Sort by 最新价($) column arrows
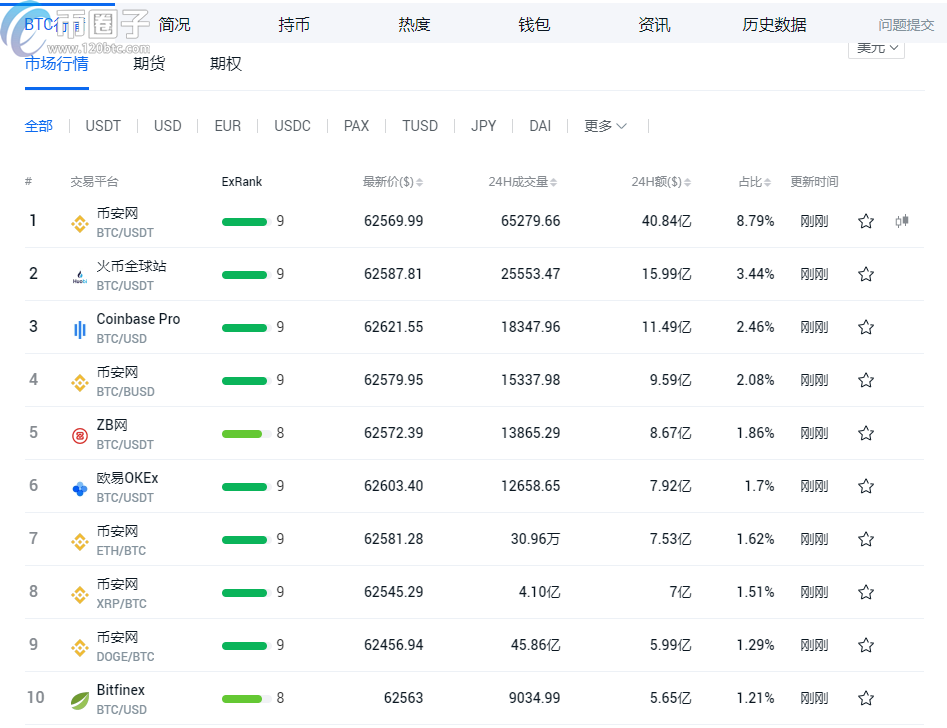 tap(419, 182)
